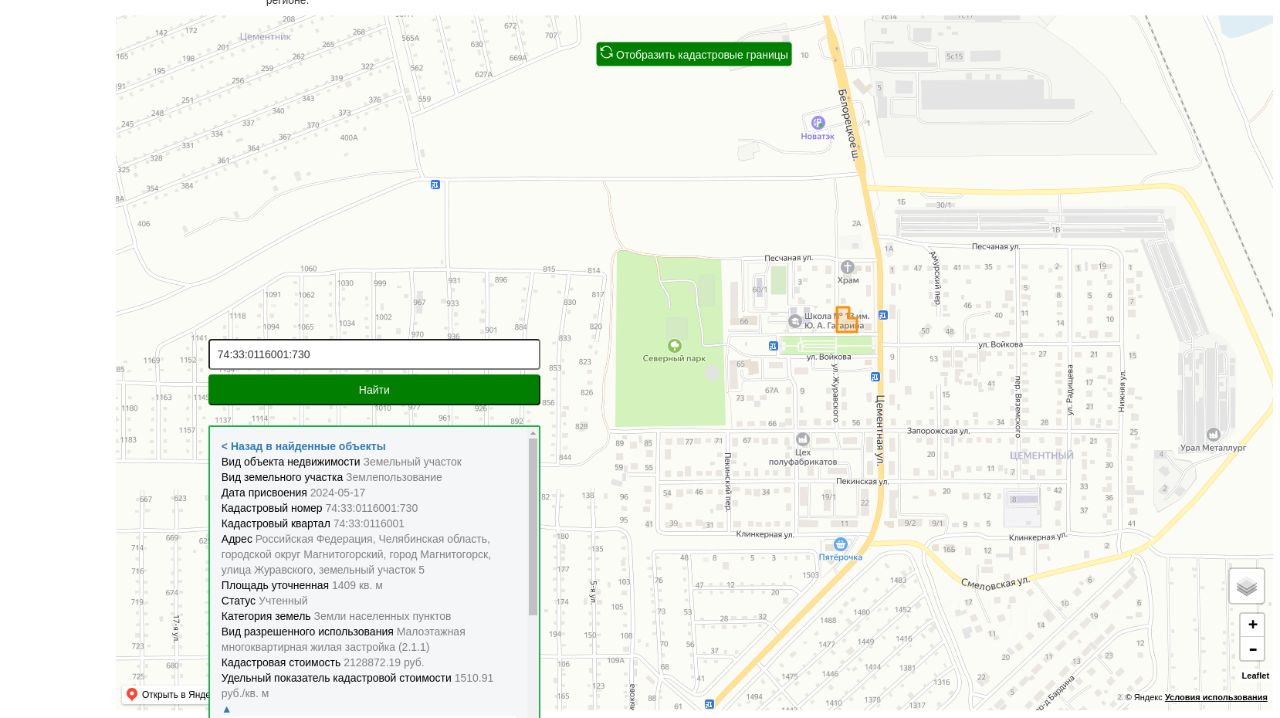Click the bus stop icon near Новатэк access road

[x=435, y=184]
